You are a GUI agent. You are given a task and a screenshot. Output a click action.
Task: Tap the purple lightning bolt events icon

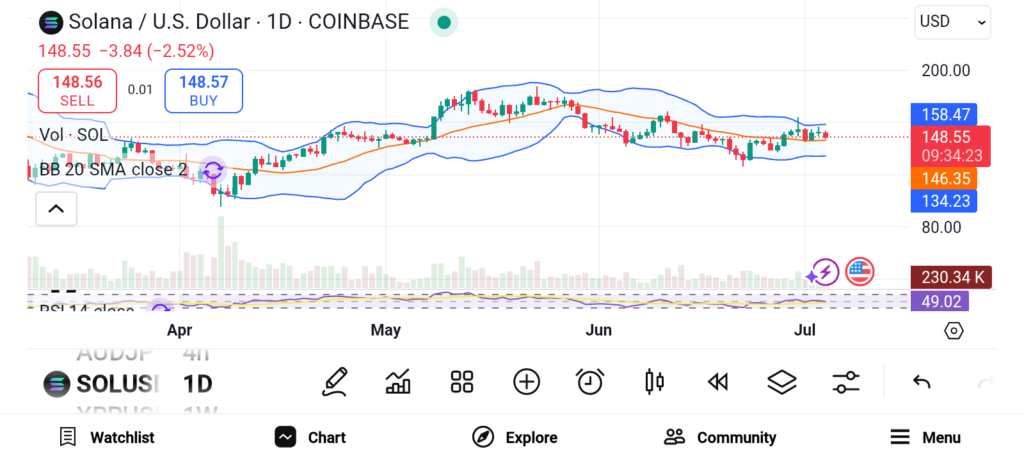click(822, 271)
